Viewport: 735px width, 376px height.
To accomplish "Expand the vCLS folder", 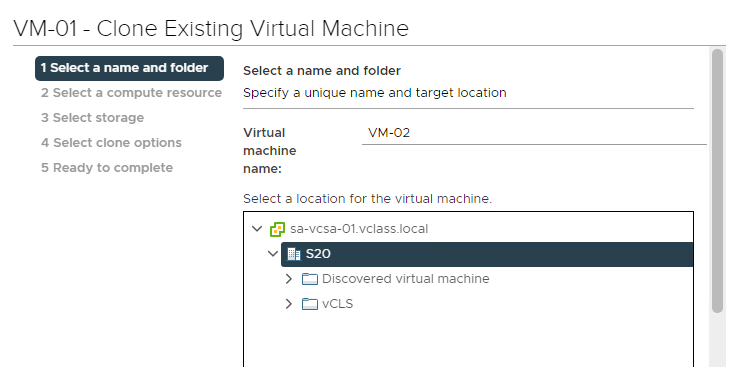I will tap(289, 304).
